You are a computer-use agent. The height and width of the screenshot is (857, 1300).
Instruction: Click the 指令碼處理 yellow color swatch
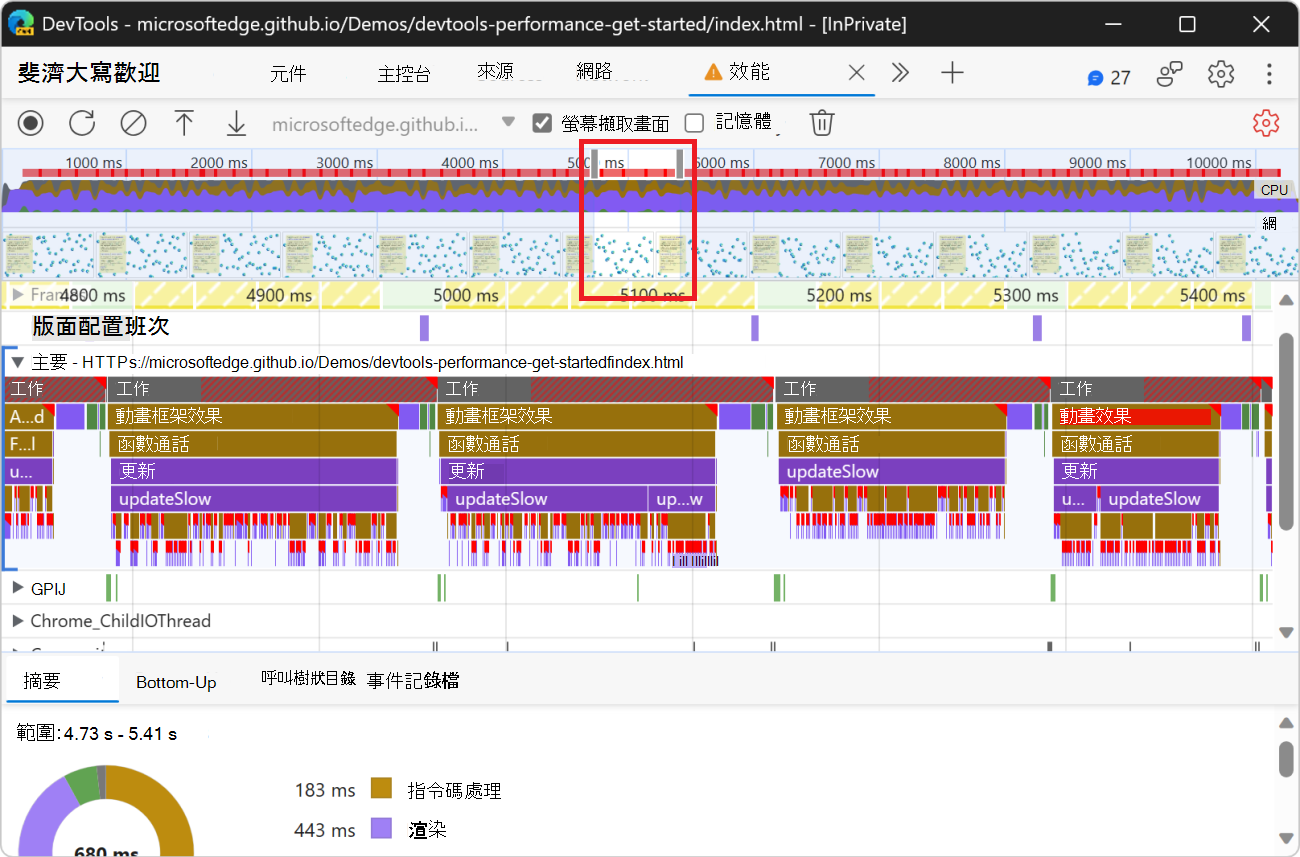coord(381,789)
